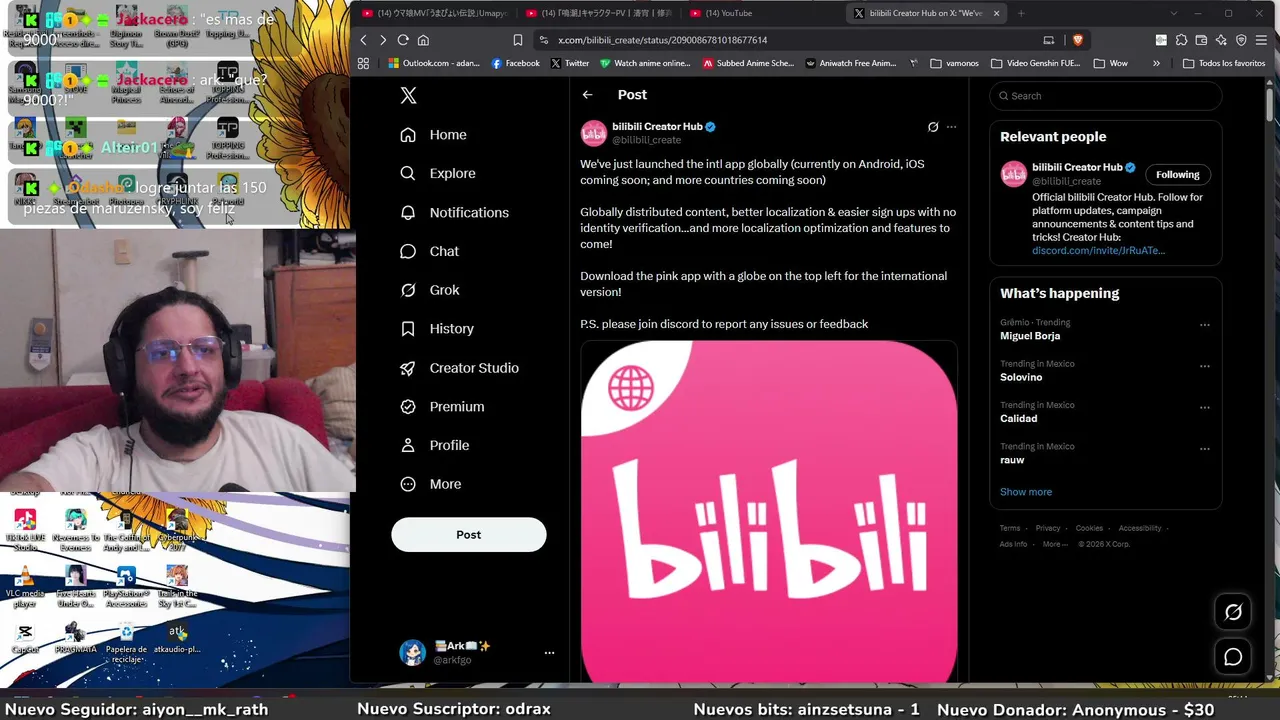Open the post's three-dot more menu
The image size is (1280, 720).
click(x=951, y=127)
